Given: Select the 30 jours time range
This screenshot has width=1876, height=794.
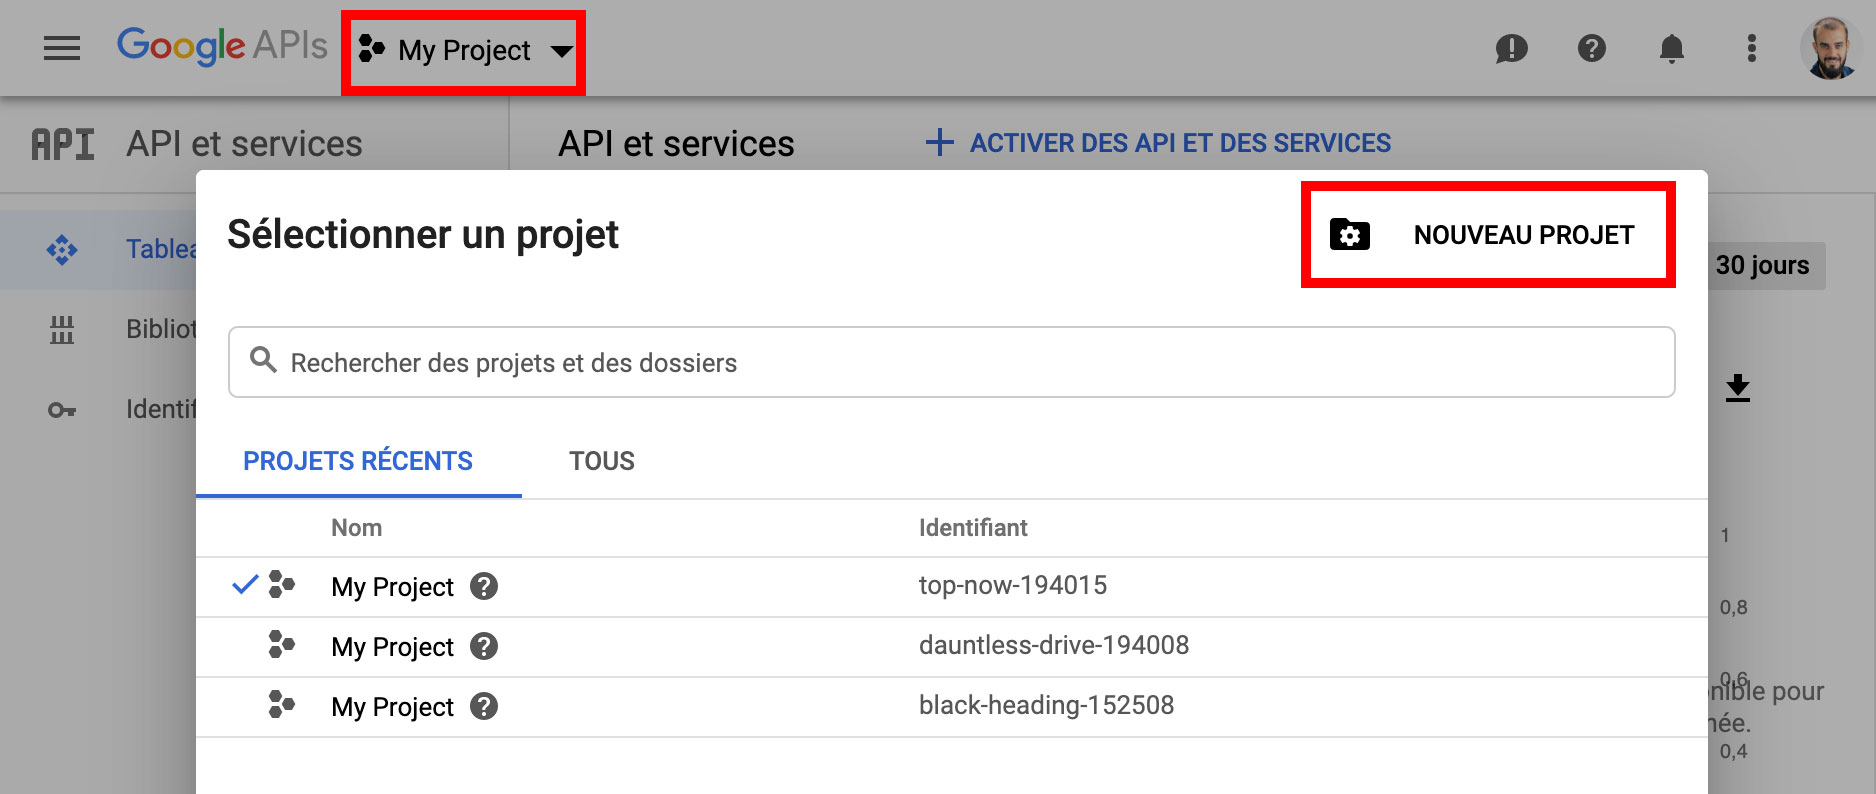Looking at the screenshot, I should (x=1762, y=266).
